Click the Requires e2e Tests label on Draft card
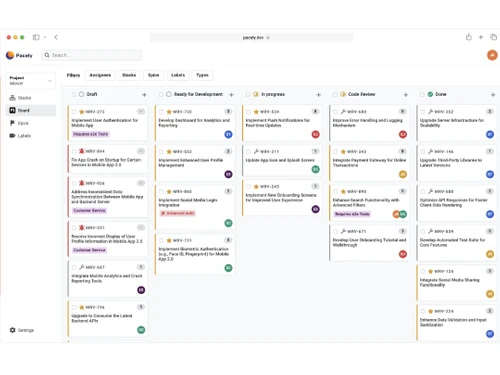This screenshot has height=375, width=500. [91, 134]
